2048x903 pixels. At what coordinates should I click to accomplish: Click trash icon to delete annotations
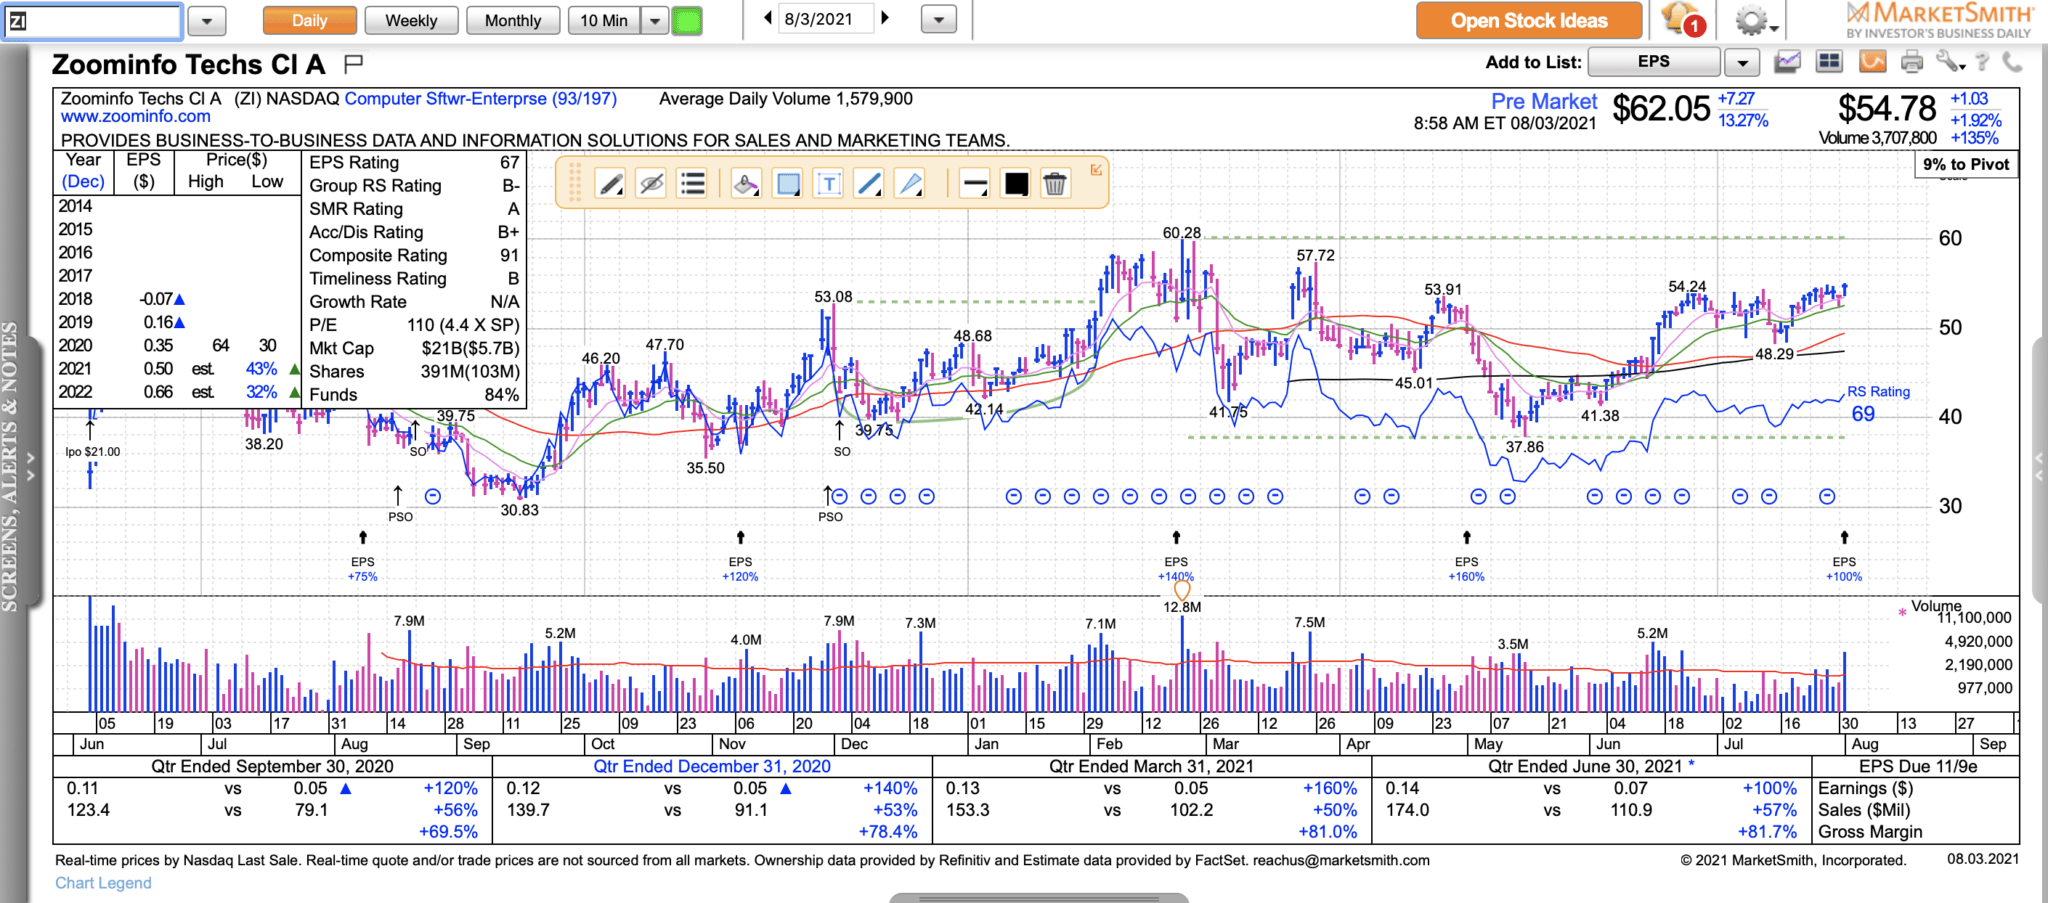tap(1055, 184)
